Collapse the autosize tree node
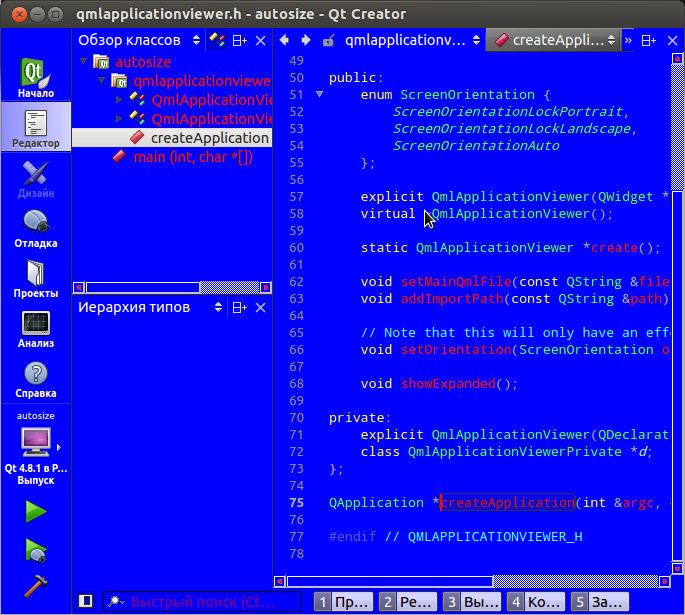This screenshot has width=685, height=615. (x=83, y=62)
